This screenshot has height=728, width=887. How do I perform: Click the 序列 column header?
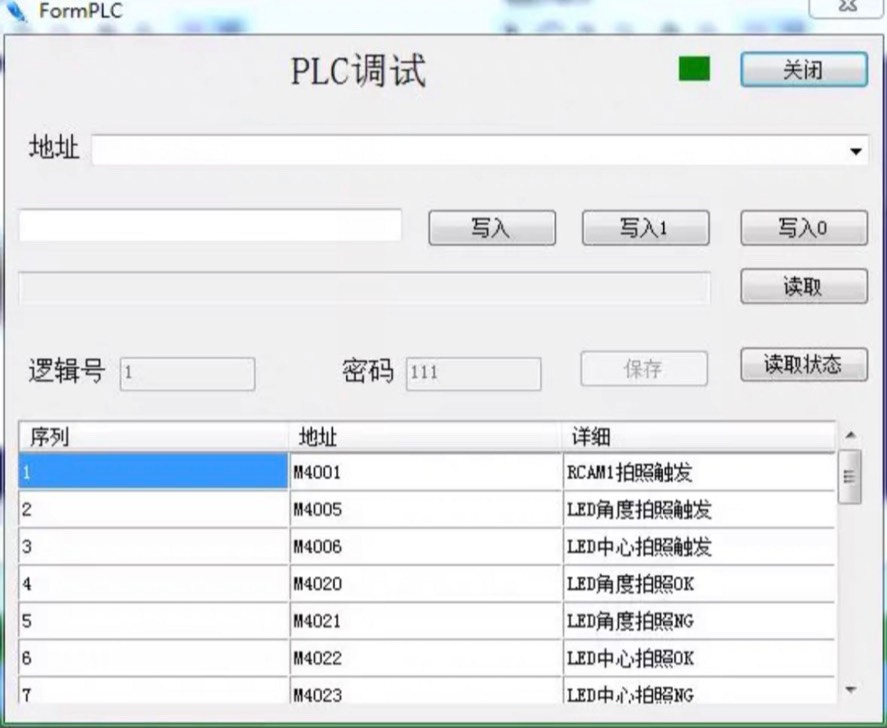coord(154,437)
